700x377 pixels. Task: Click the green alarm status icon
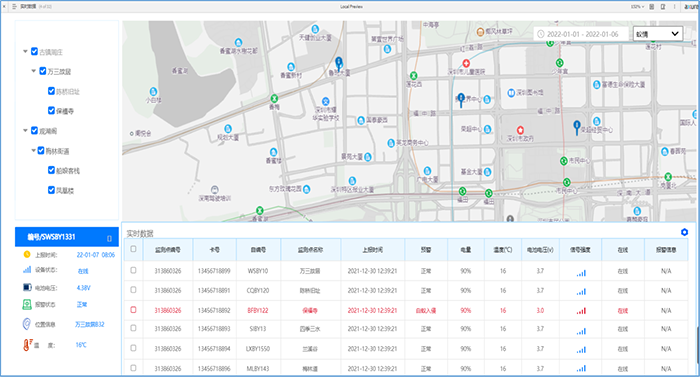tap(27, 304)
